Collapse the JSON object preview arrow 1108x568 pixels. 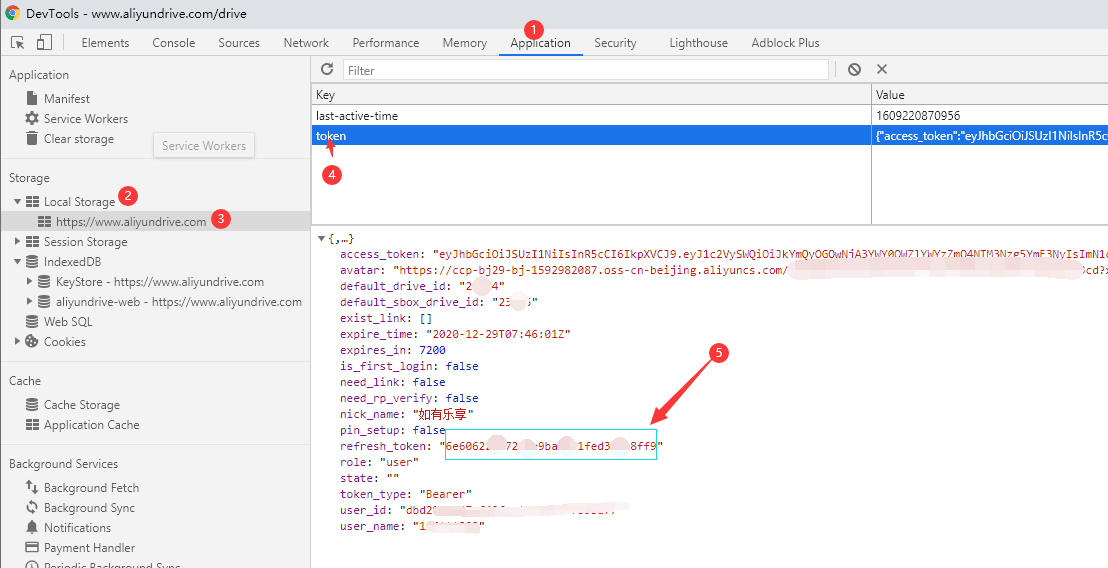tap(320, 239)
